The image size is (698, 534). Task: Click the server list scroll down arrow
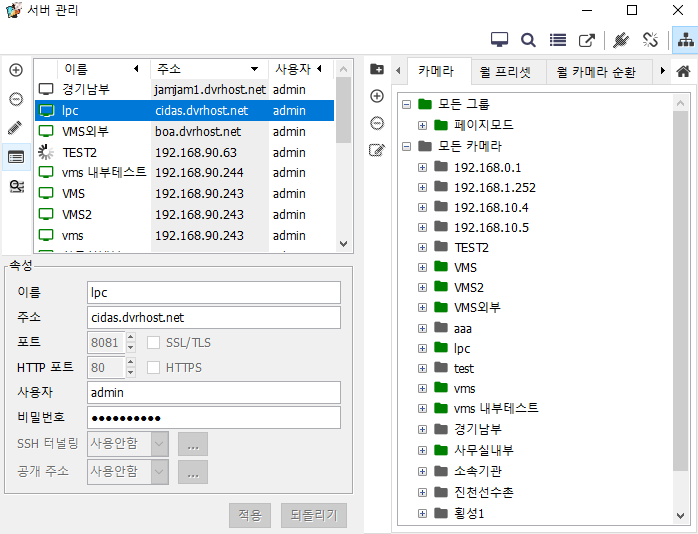(343, 244)
